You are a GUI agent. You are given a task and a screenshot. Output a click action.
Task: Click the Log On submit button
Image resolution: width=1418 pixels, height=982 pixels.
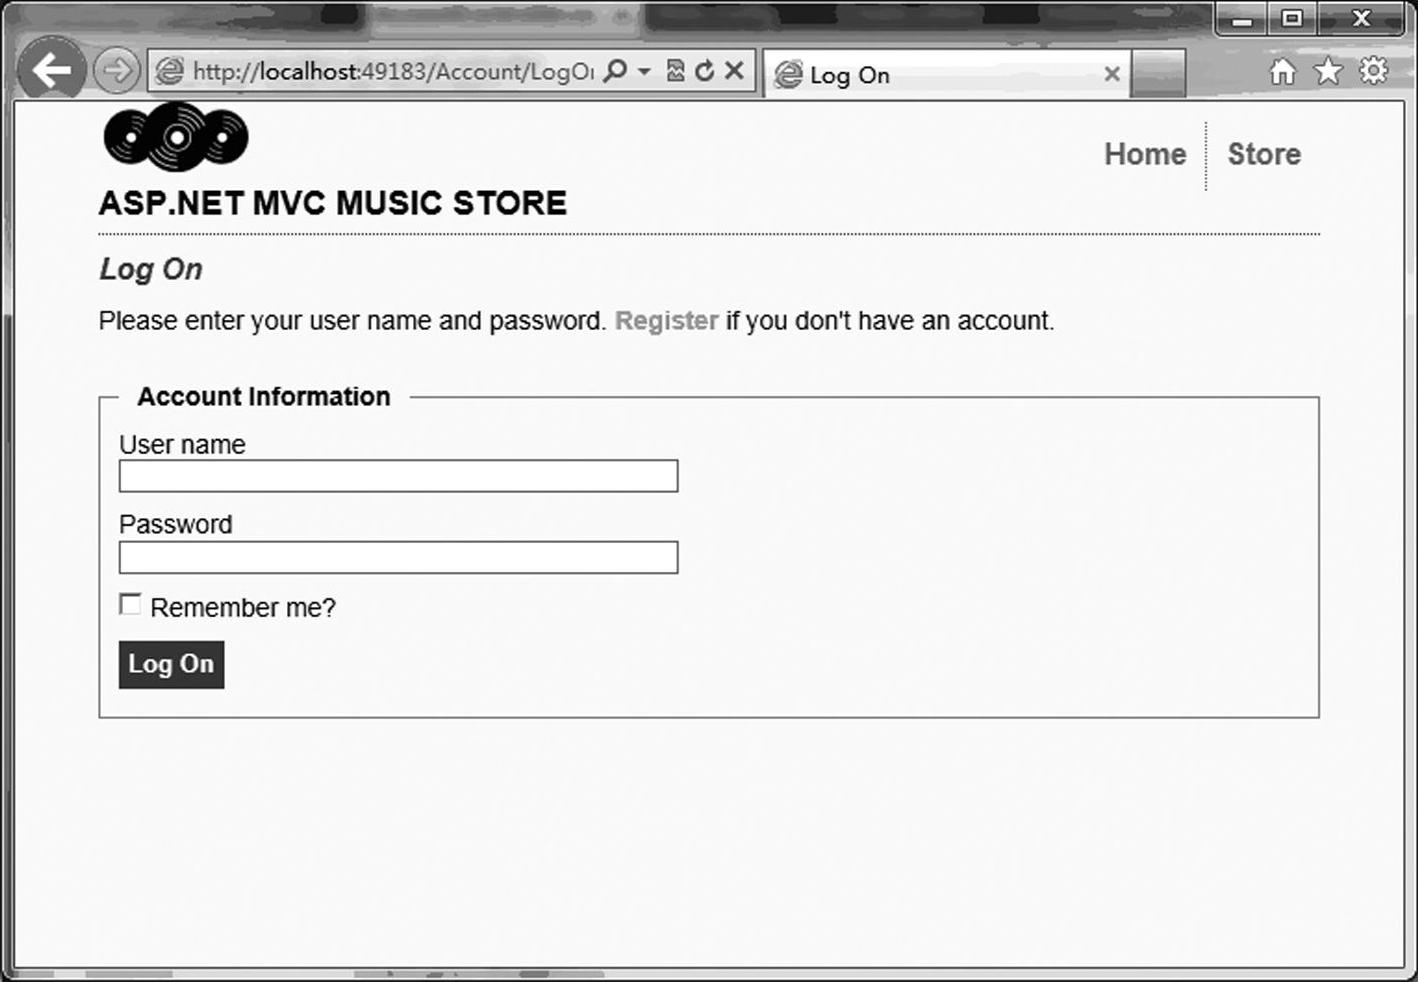pyautogui.click(x=171, y=665)
